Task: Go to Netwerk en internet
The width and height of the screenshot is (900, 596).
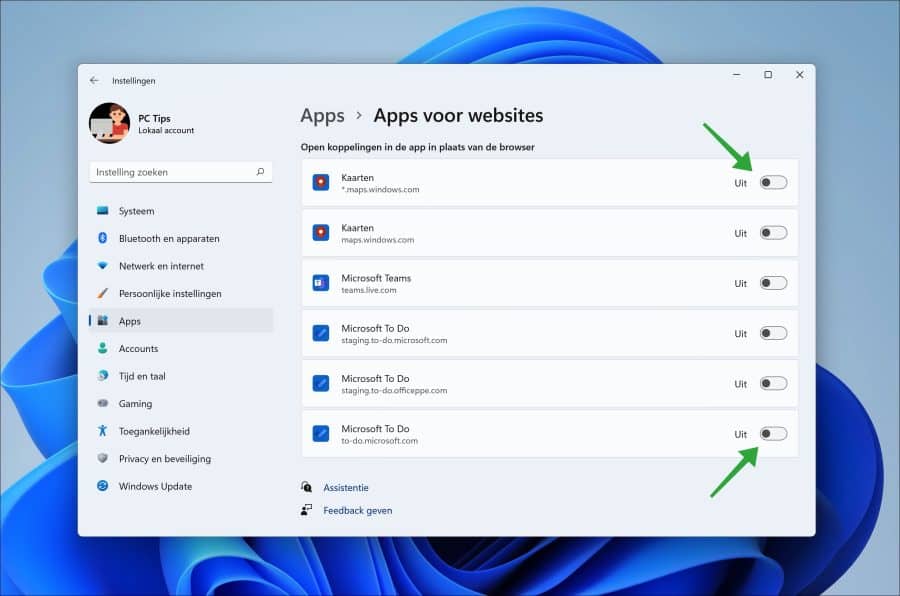Action: pyautogui.click(x=181, y=266)
